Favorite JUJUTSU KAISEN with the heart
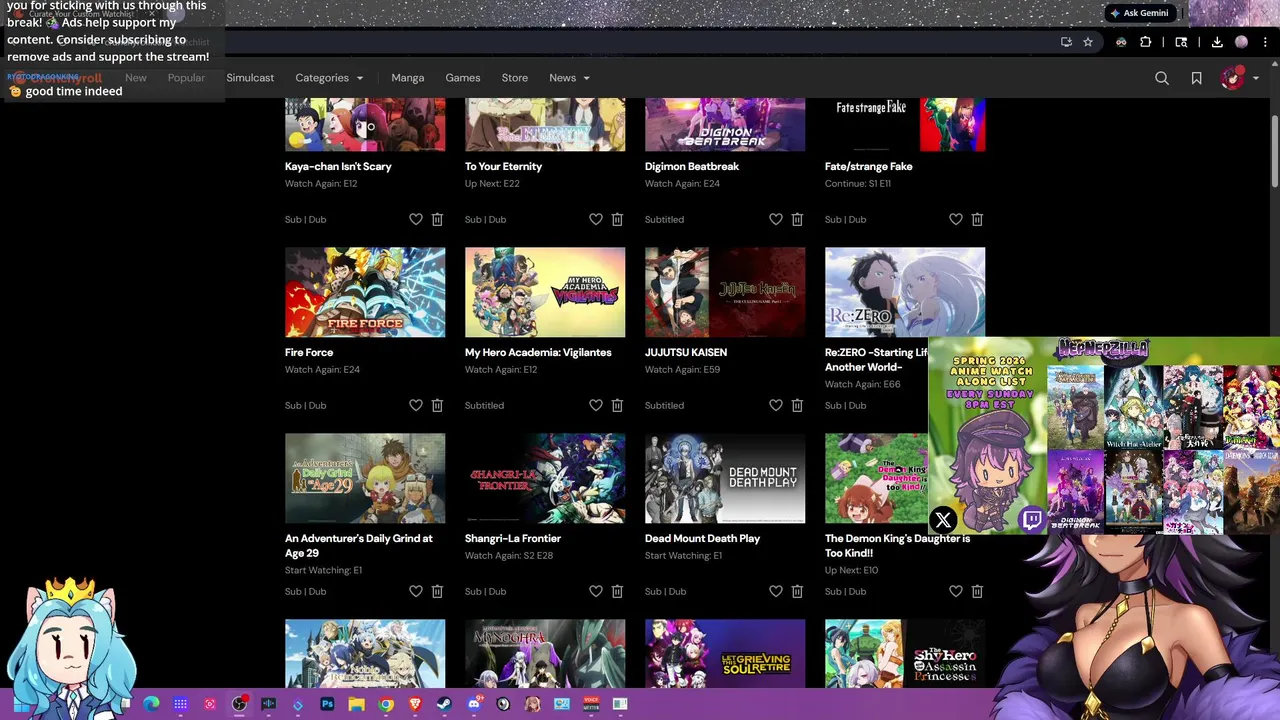Viewport: 1280px width, 720px height. tap(776, 405)
